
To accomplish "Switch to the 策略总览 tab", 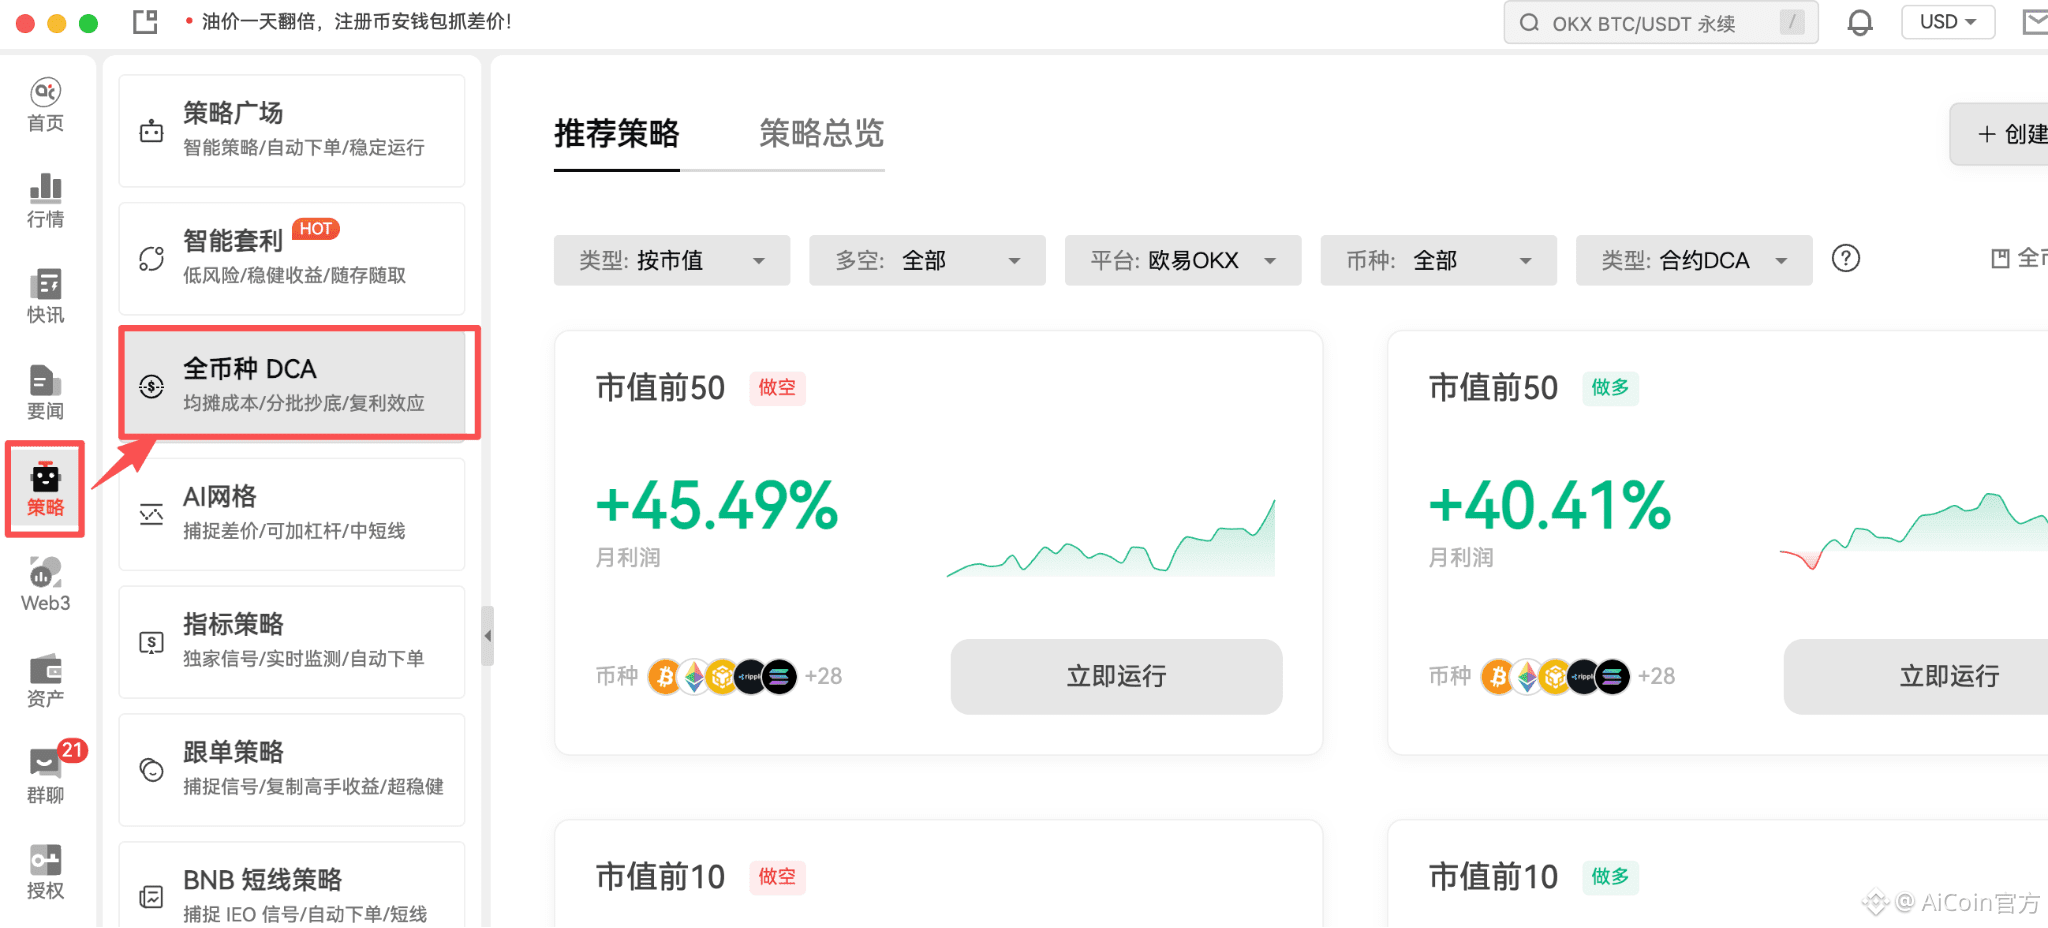I will tap(820, 135).
